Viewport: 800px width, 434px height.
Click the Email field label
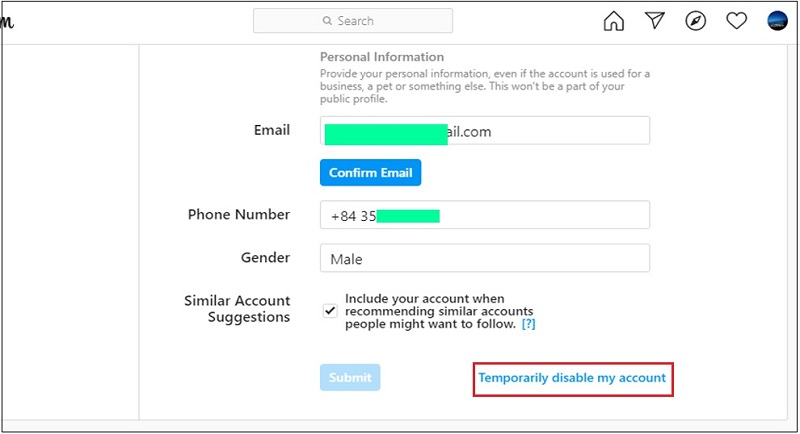(x=271, y=130)
